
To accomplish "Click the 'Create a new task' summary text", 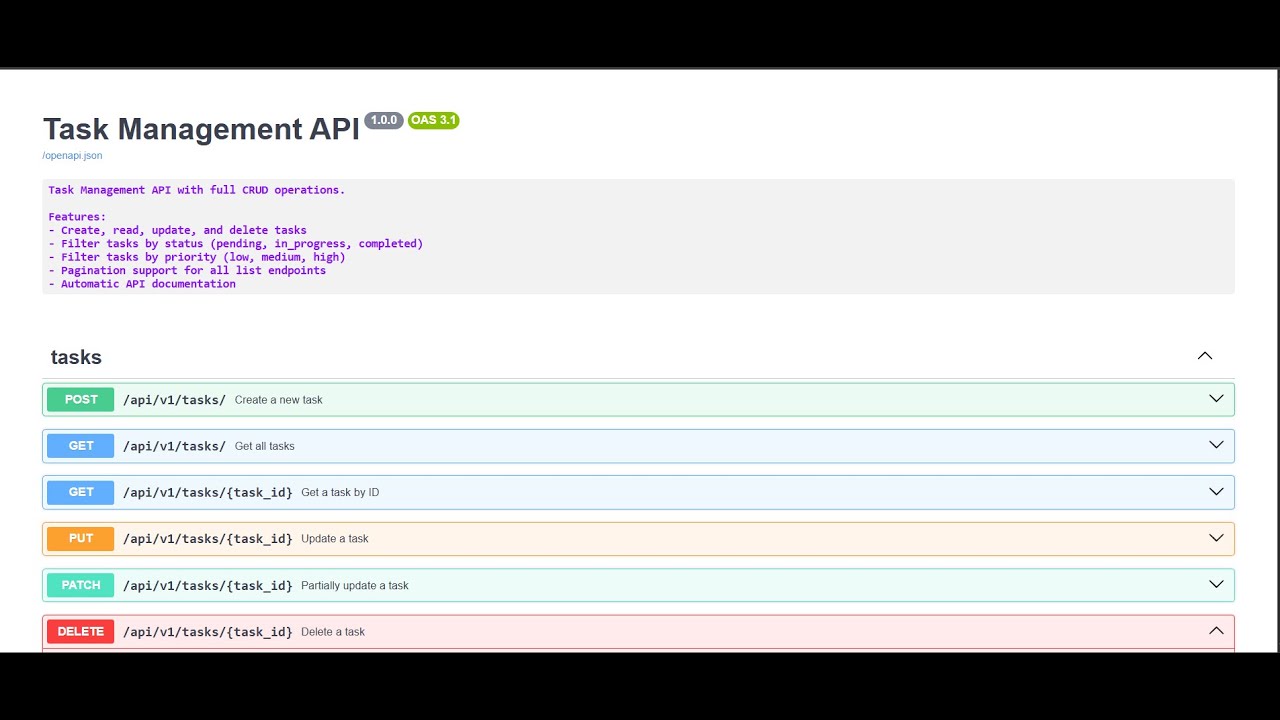I will [279, 400].
